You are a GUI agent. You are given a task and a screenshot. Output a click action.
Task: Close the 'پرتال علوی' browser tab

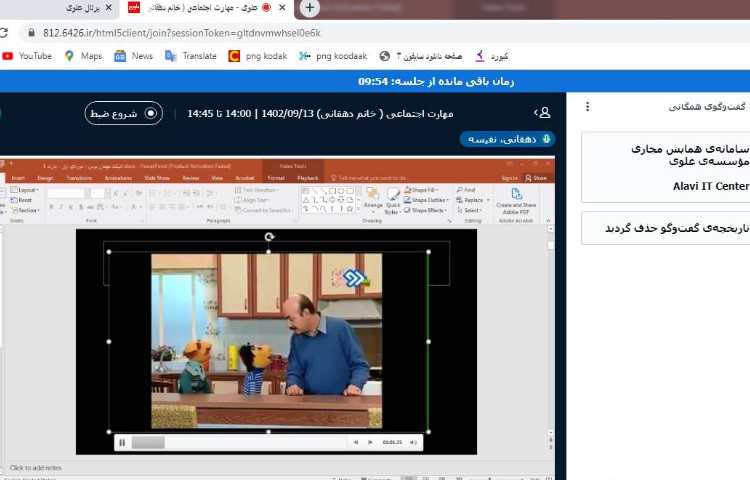pos(109,8)
